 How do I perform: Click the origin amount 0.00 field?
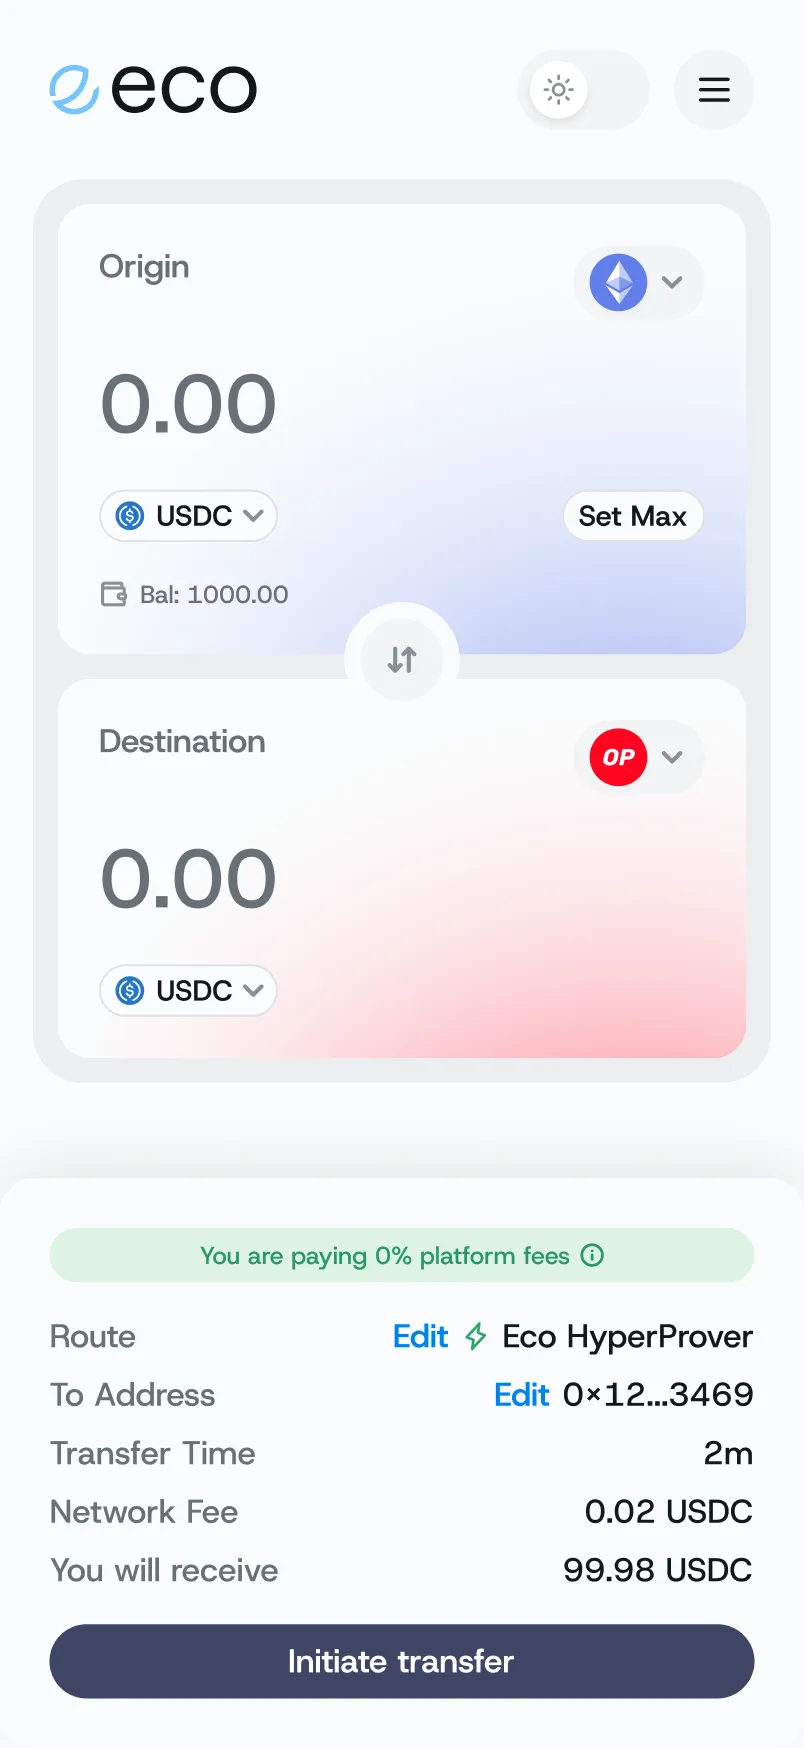188,404
